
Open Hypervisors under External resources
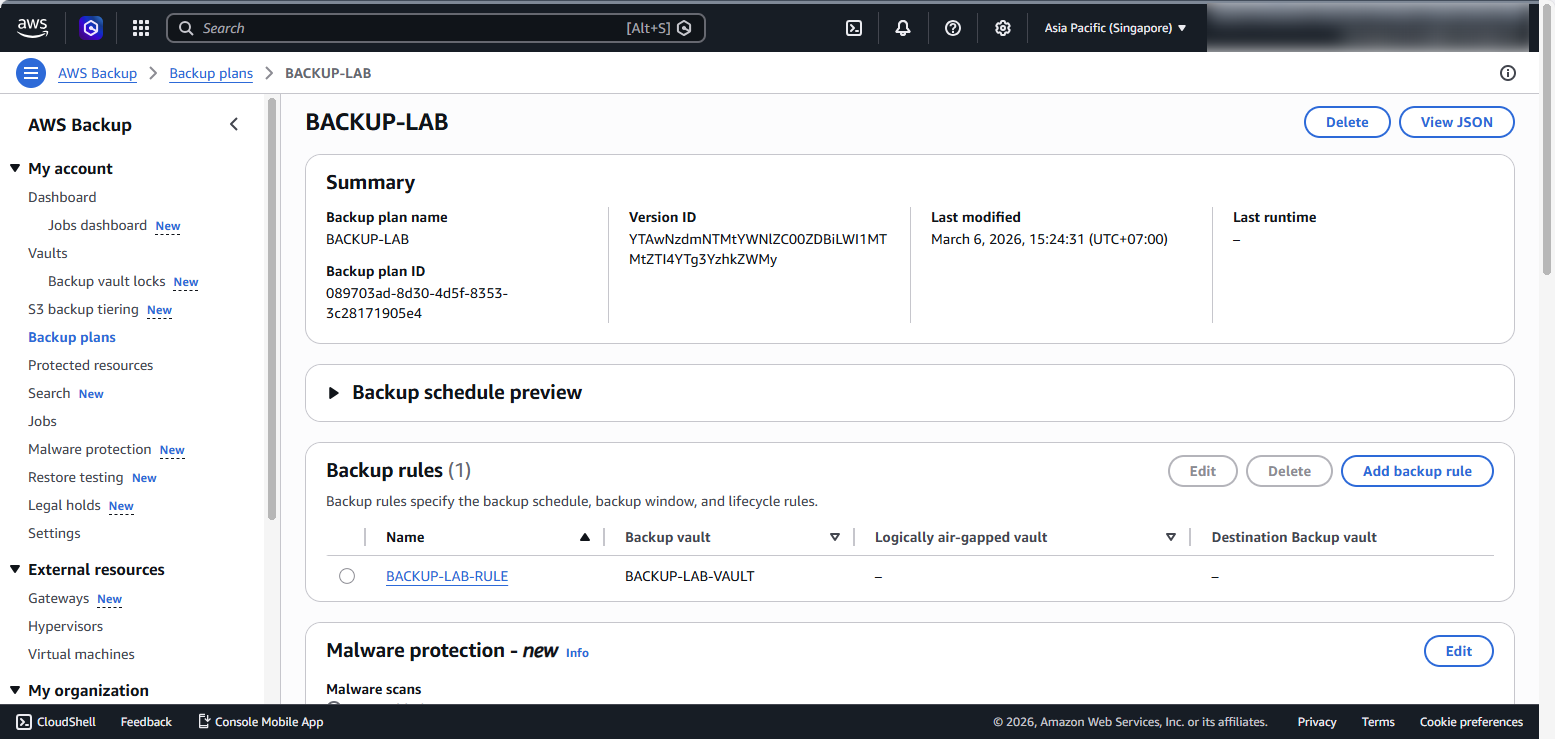65,626
